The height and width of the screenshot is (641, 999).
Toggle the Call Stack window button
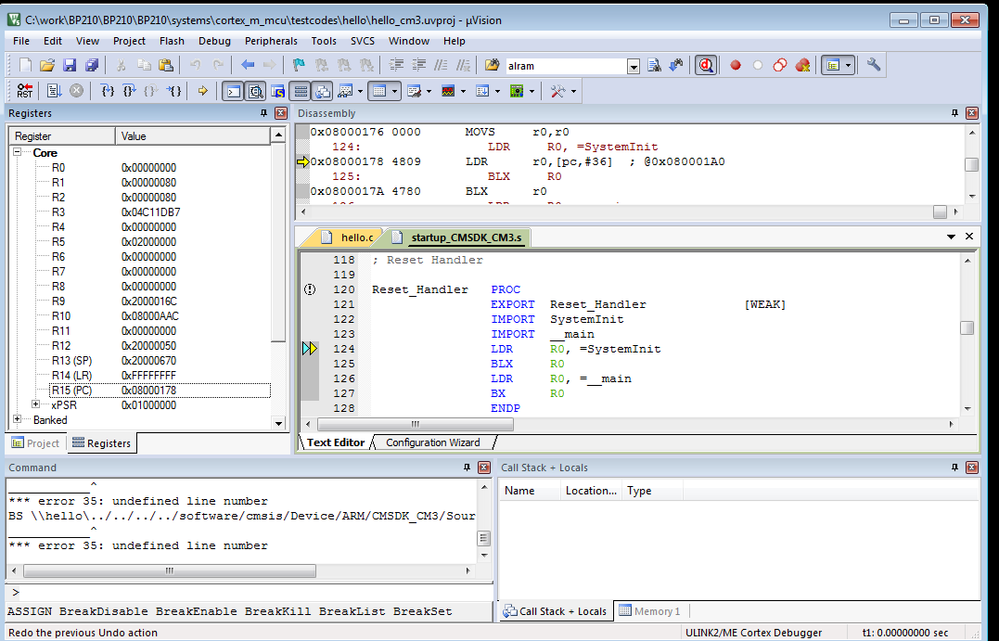pyautogui.click(x=323, y=91)
